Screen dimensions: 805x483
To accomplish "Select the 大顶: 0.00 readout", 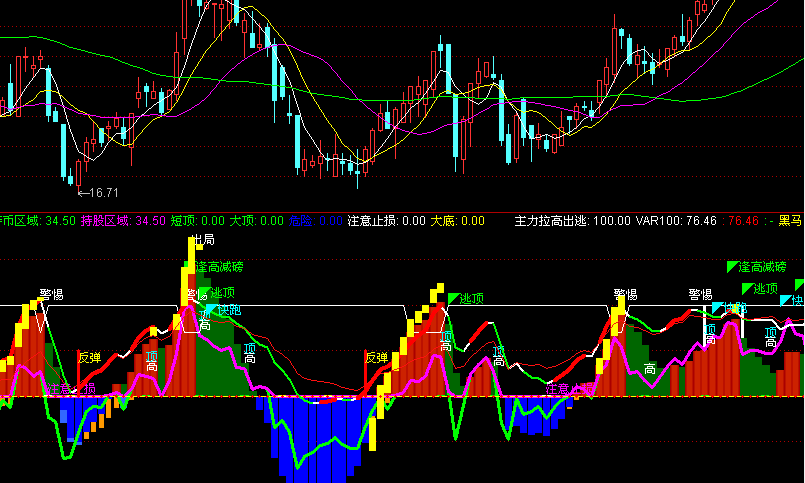I will pyautogui.click(x=257, y=221).
